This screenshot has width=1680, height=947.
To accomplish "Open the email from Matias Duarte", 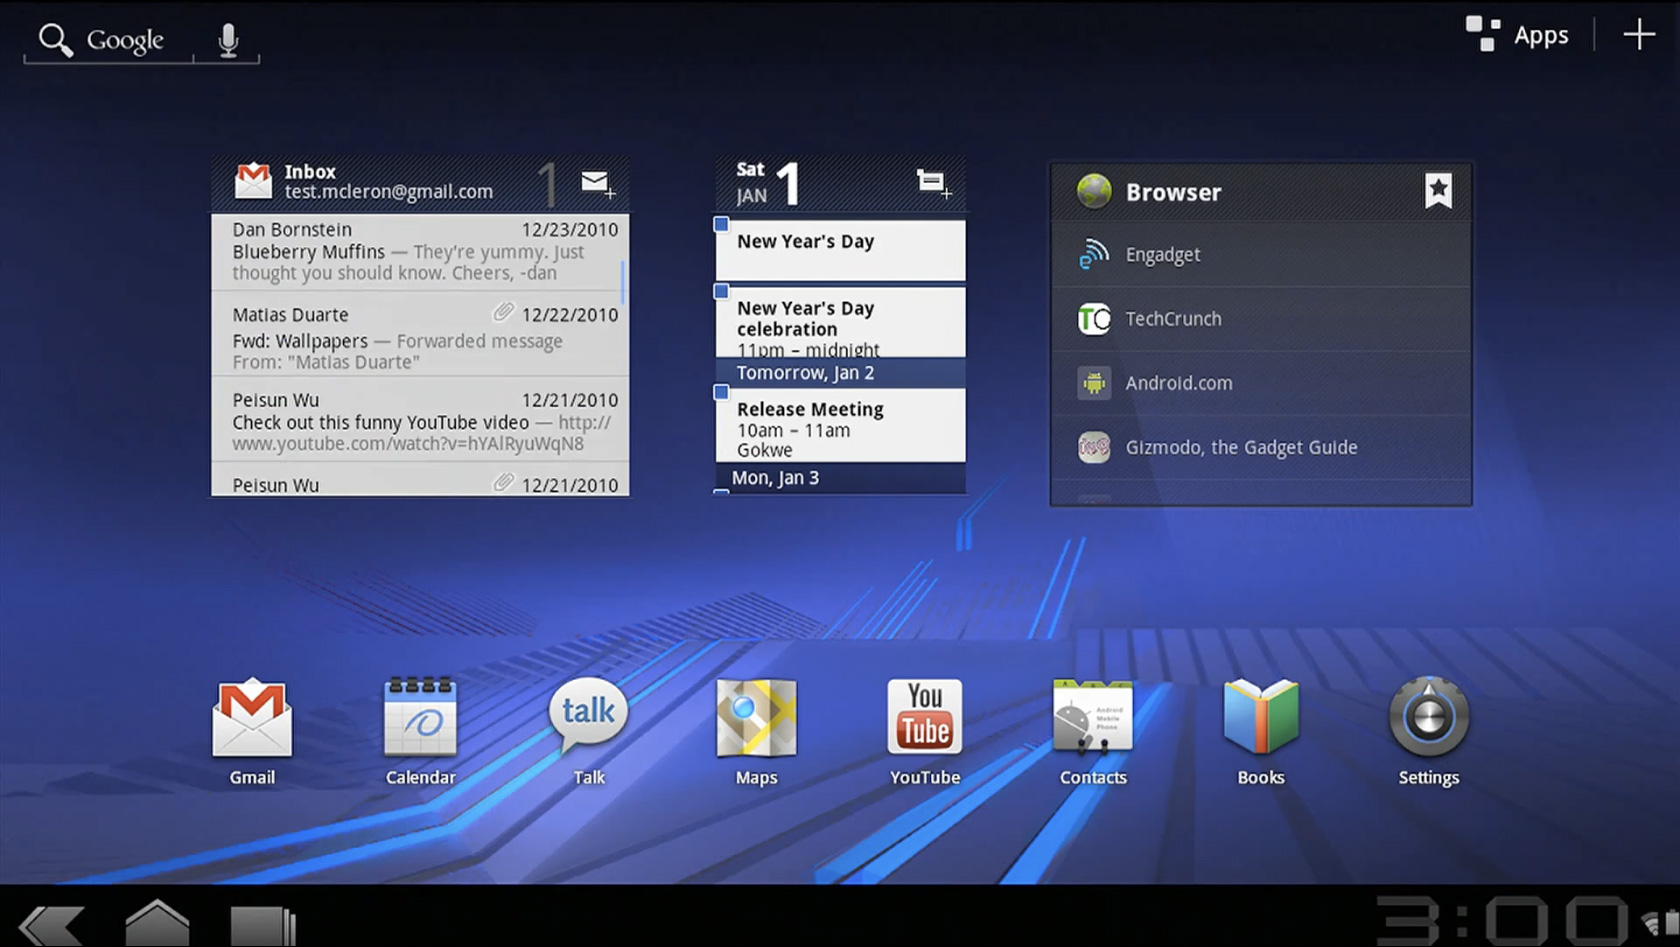I will (420, 338).
